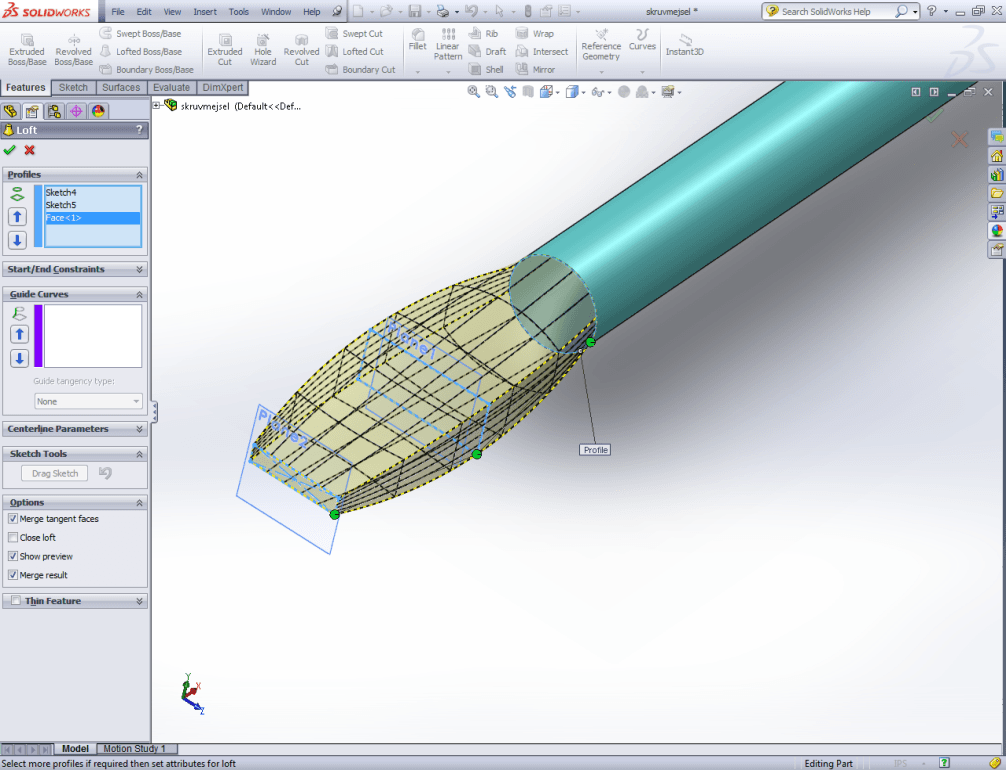Screen dimensions: 1006x770
Task: Cancel loft with red X
Action: pos(30,150)
